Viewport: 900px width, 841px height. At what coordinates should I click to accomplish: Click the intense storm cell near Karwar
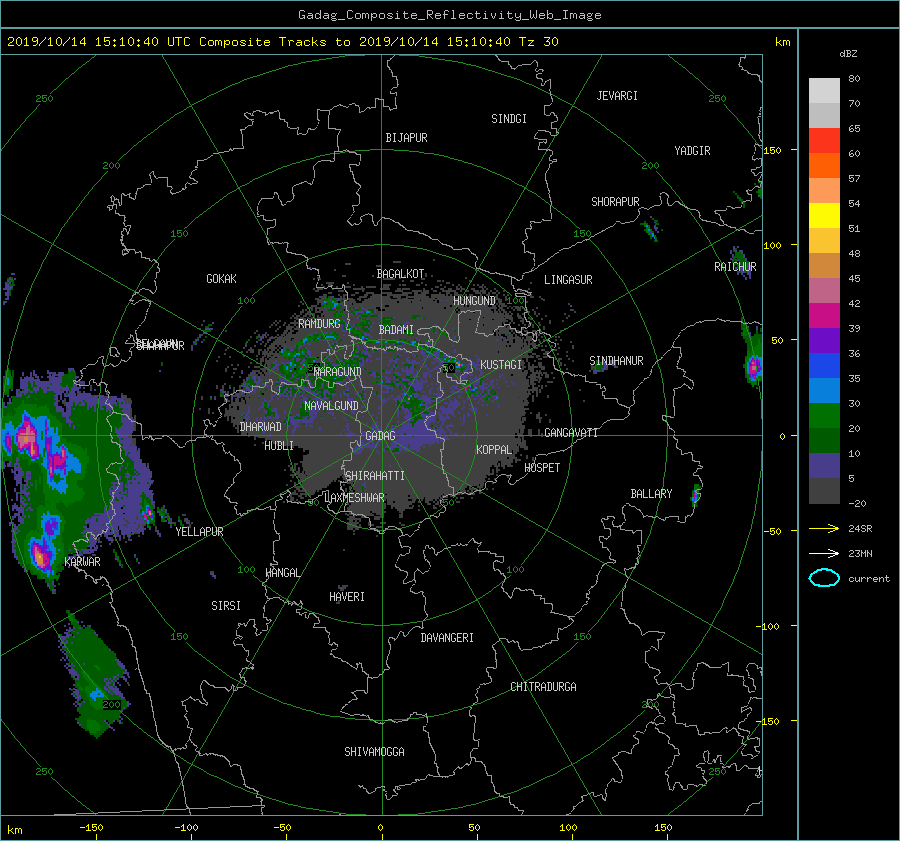[x=40, y=556]
